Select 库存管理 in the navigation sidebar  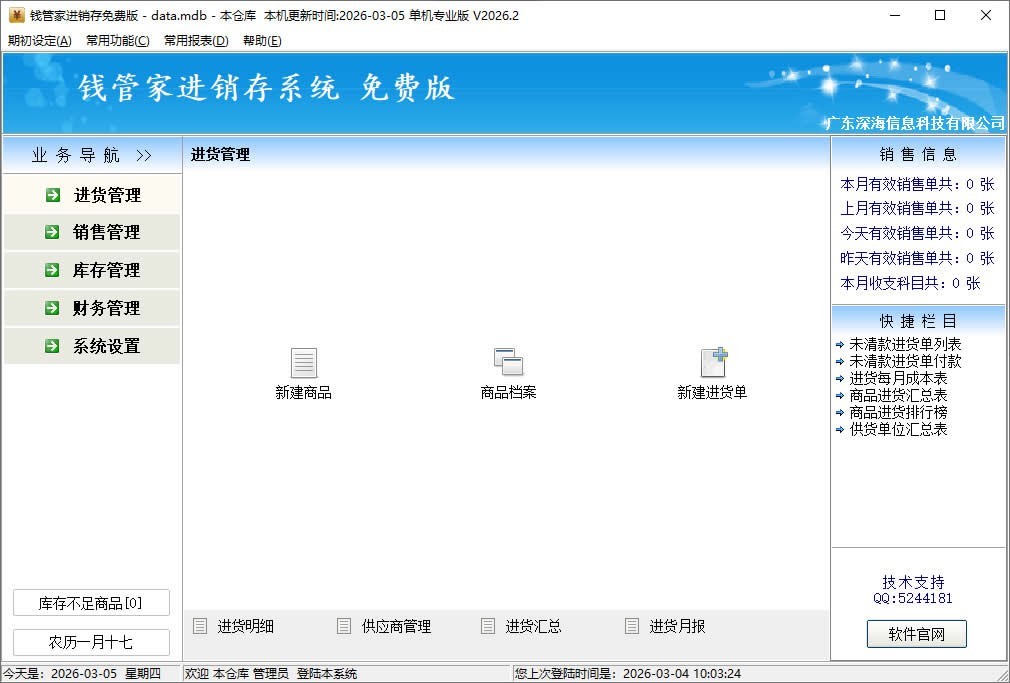(x=106, y=270)
